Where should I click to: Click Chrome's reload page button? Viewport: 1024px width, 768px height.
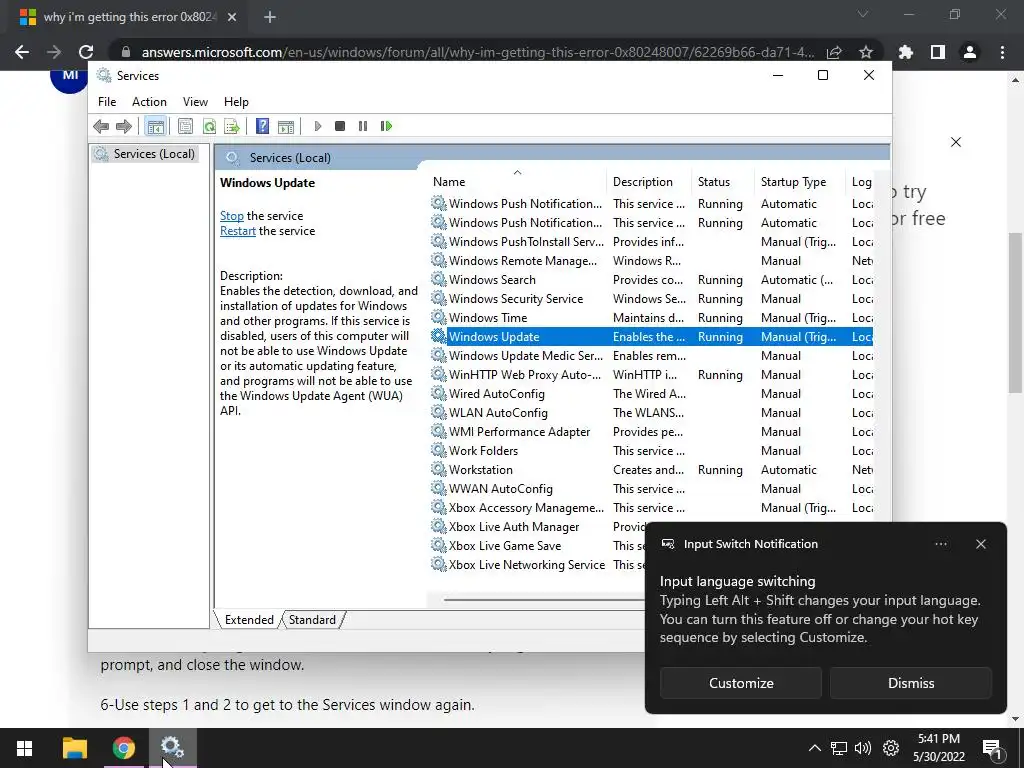tap(86, 52)
